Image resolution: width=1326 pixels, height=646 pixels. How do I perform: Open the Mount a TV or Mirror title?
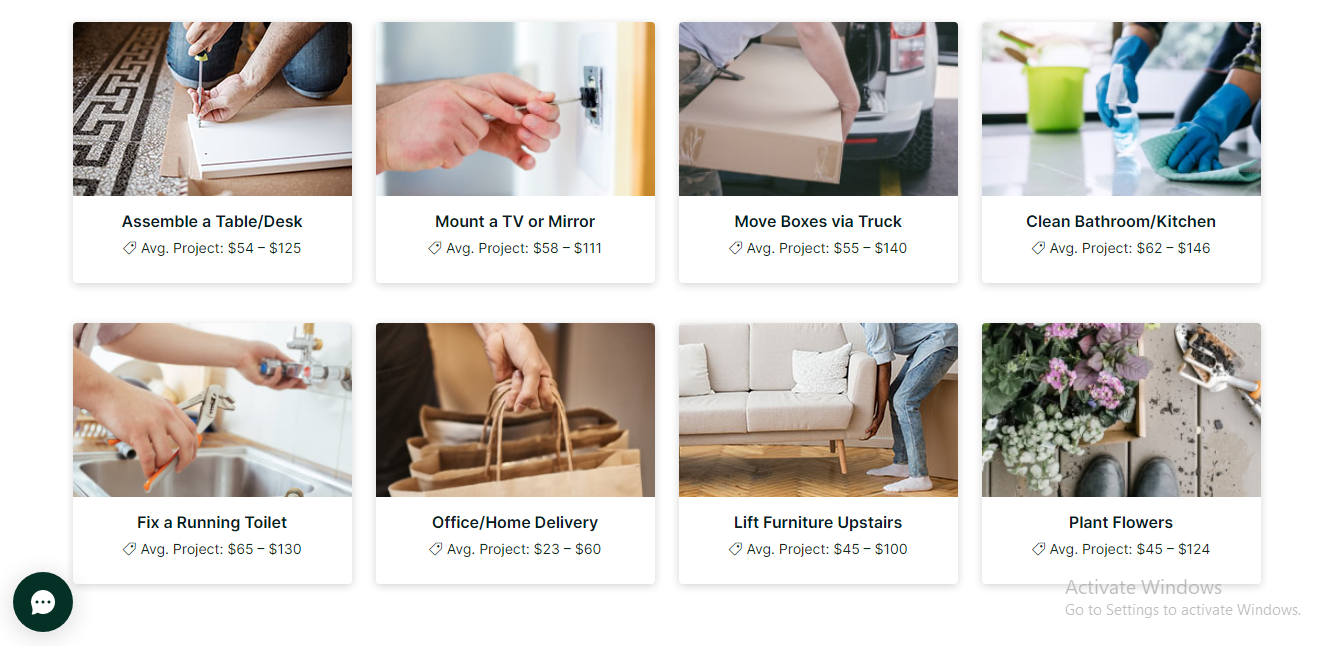[515, 221]
